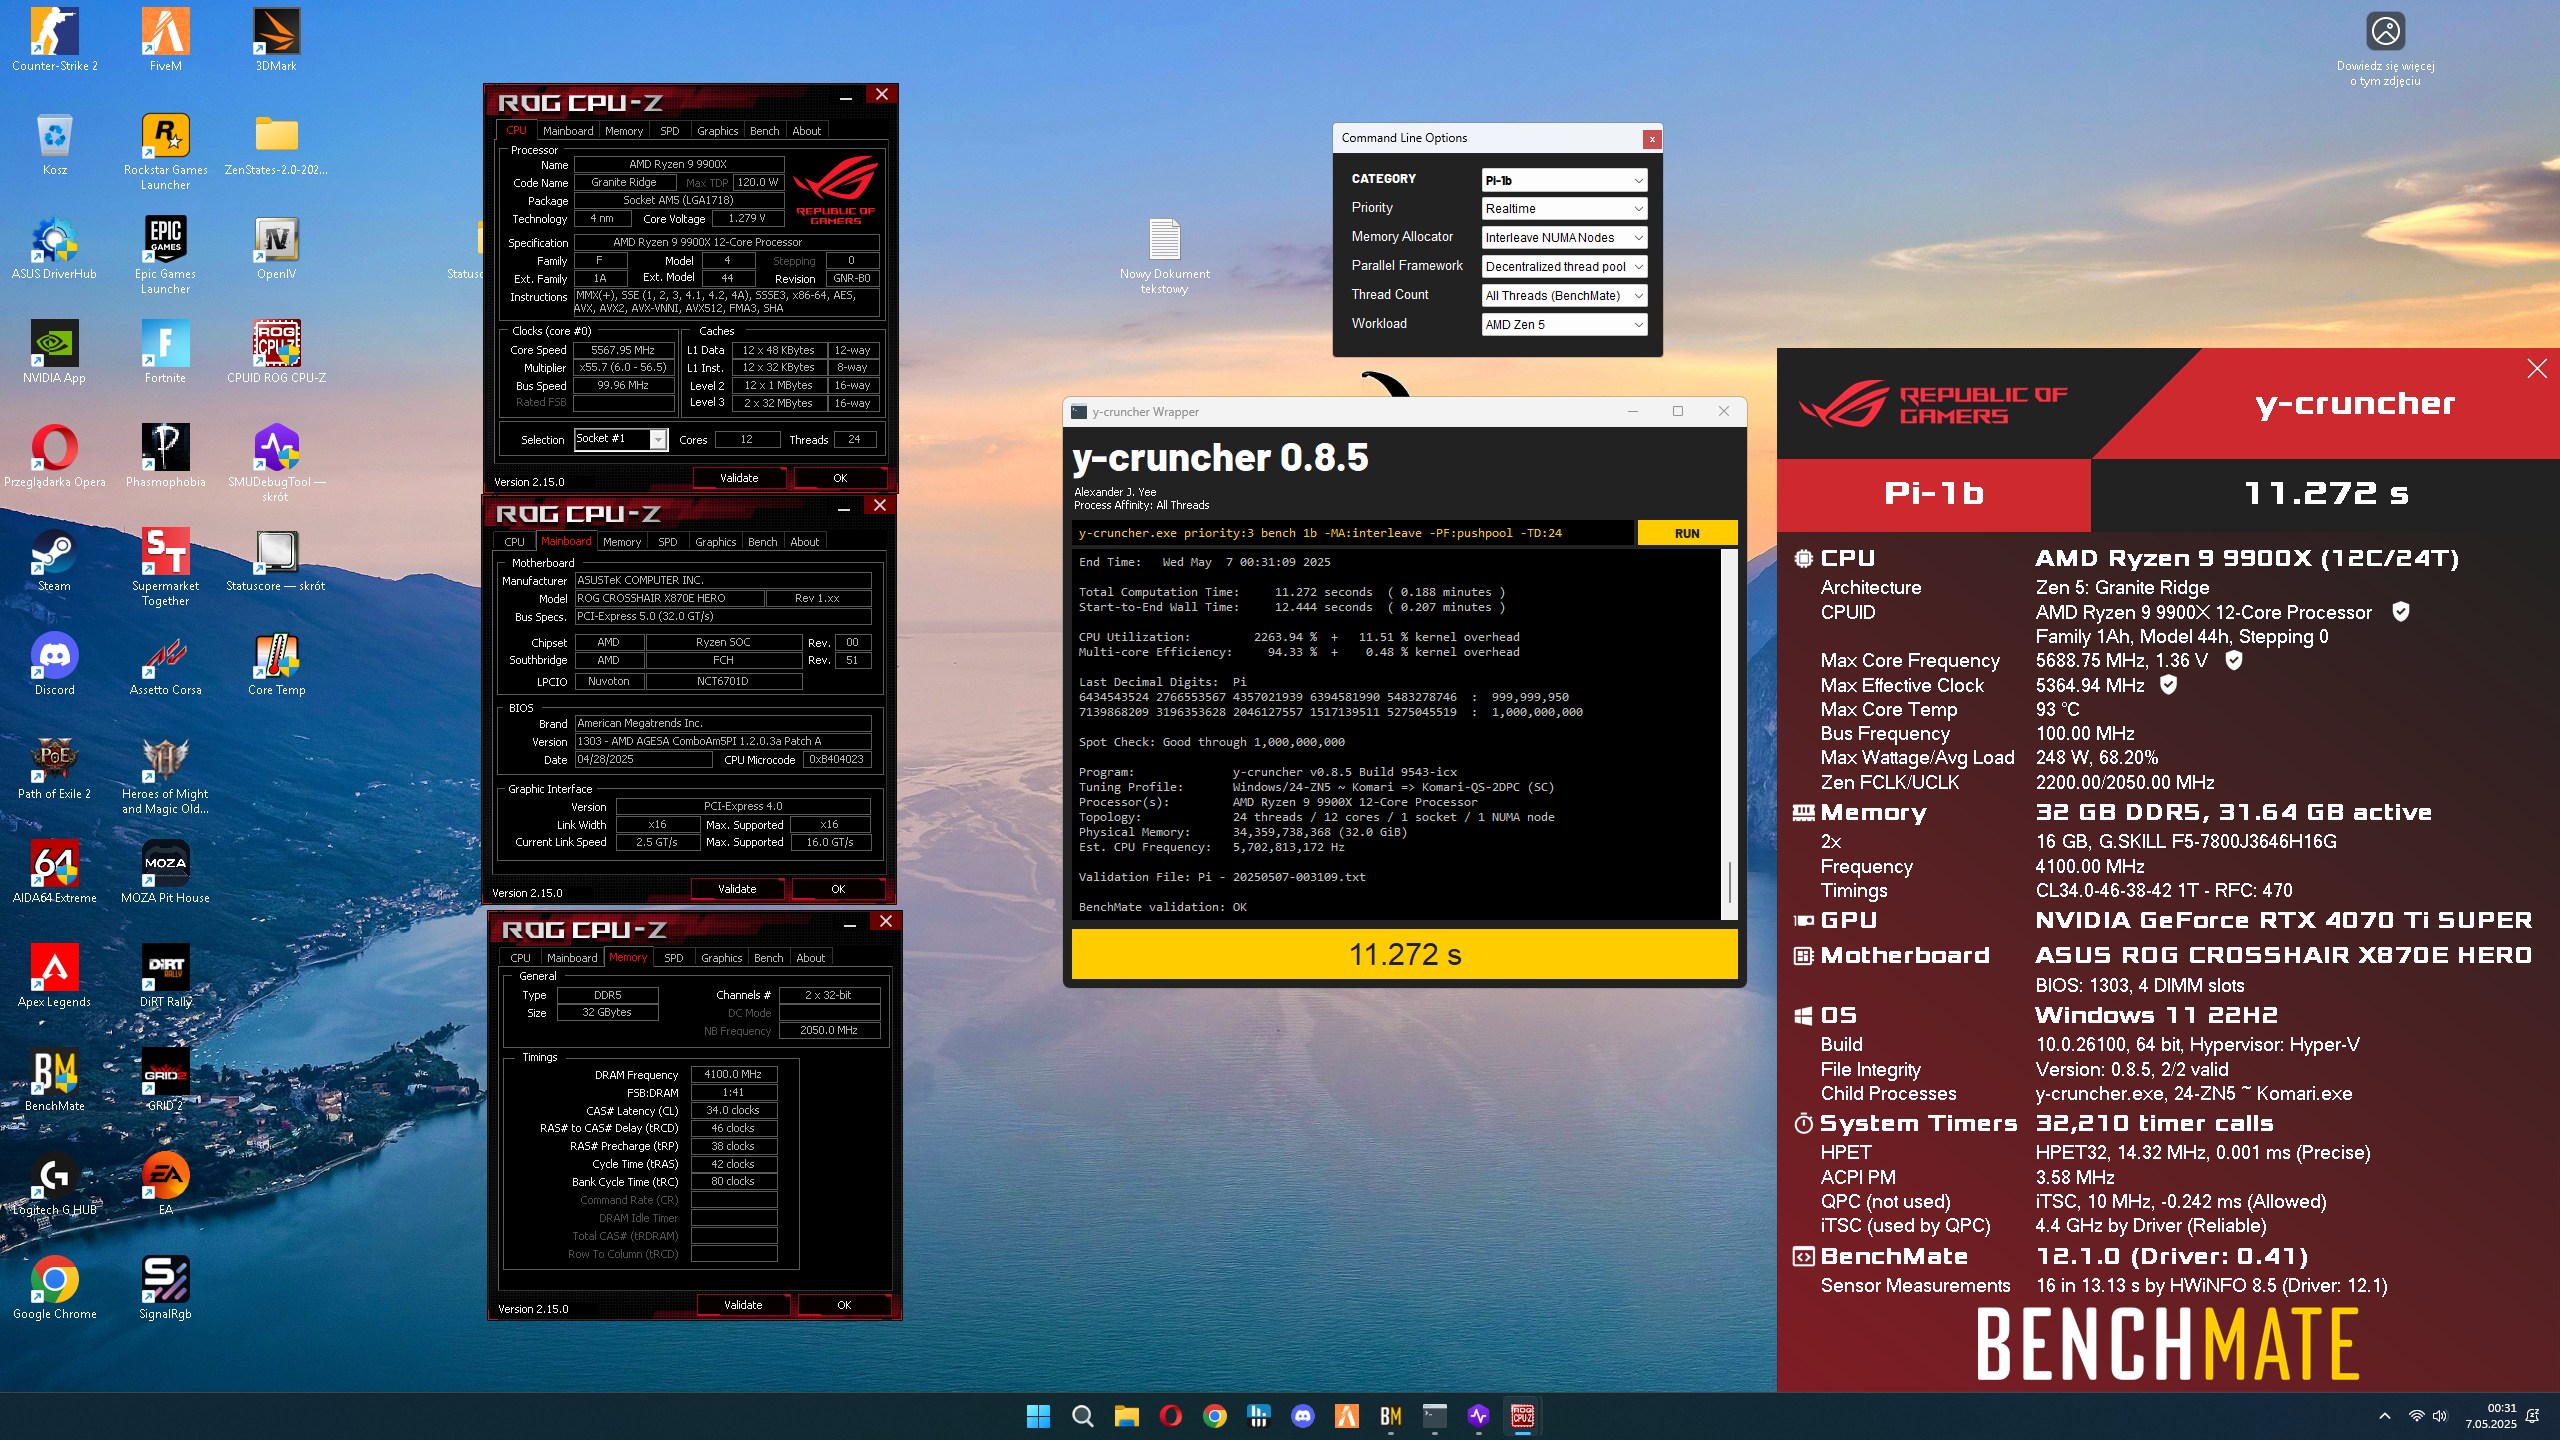Open the NVIDIA App desktop icon
Viewport: 2560px width, 1440px height.
pos(54,352)
